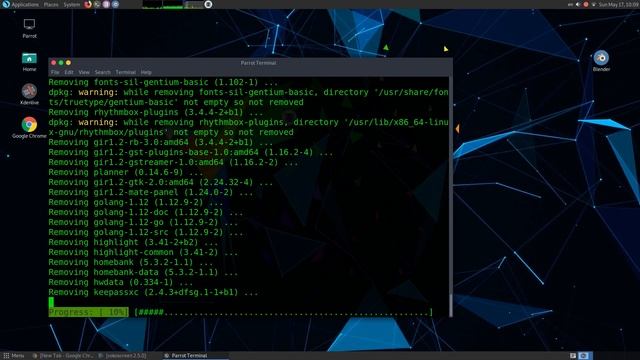
Task: Open the volume control in system tray
Action: [578, 4]
